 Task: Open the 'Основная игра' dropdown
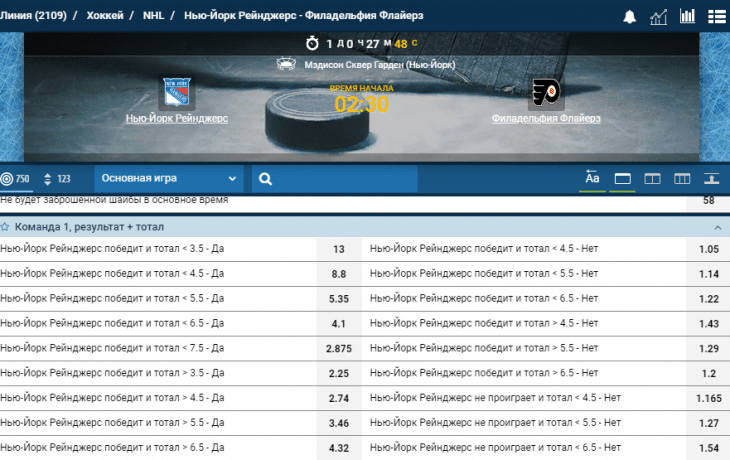169,179
